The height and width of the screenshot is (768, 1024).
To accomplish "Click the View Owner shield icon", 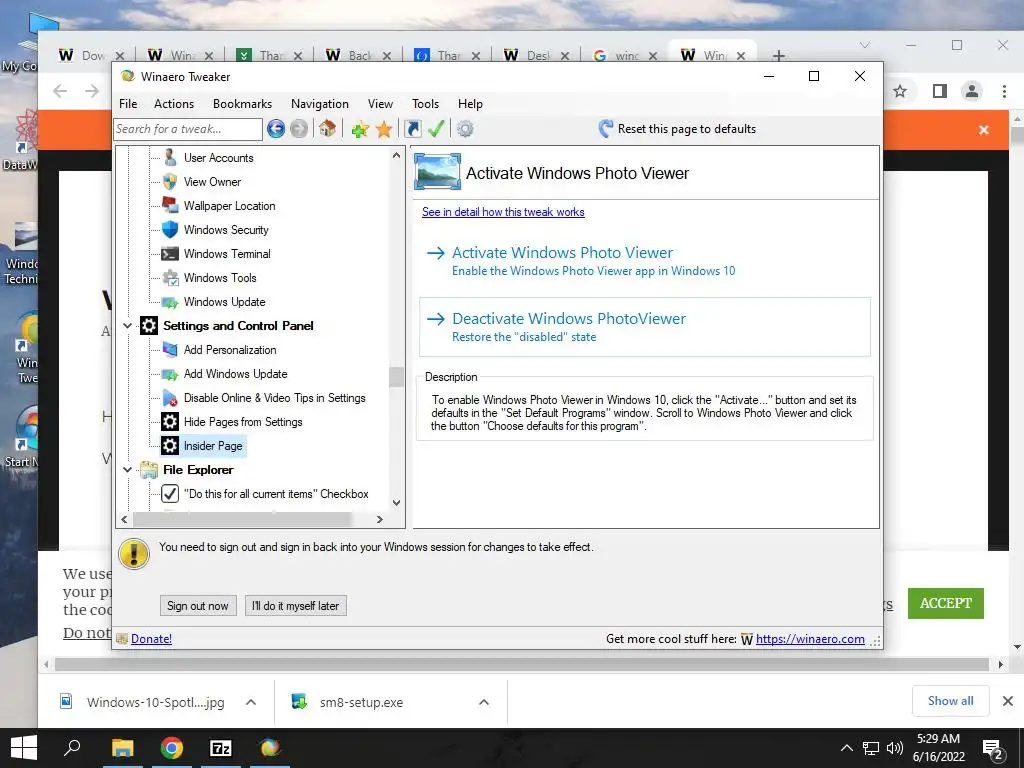I will tap(170, 182).
